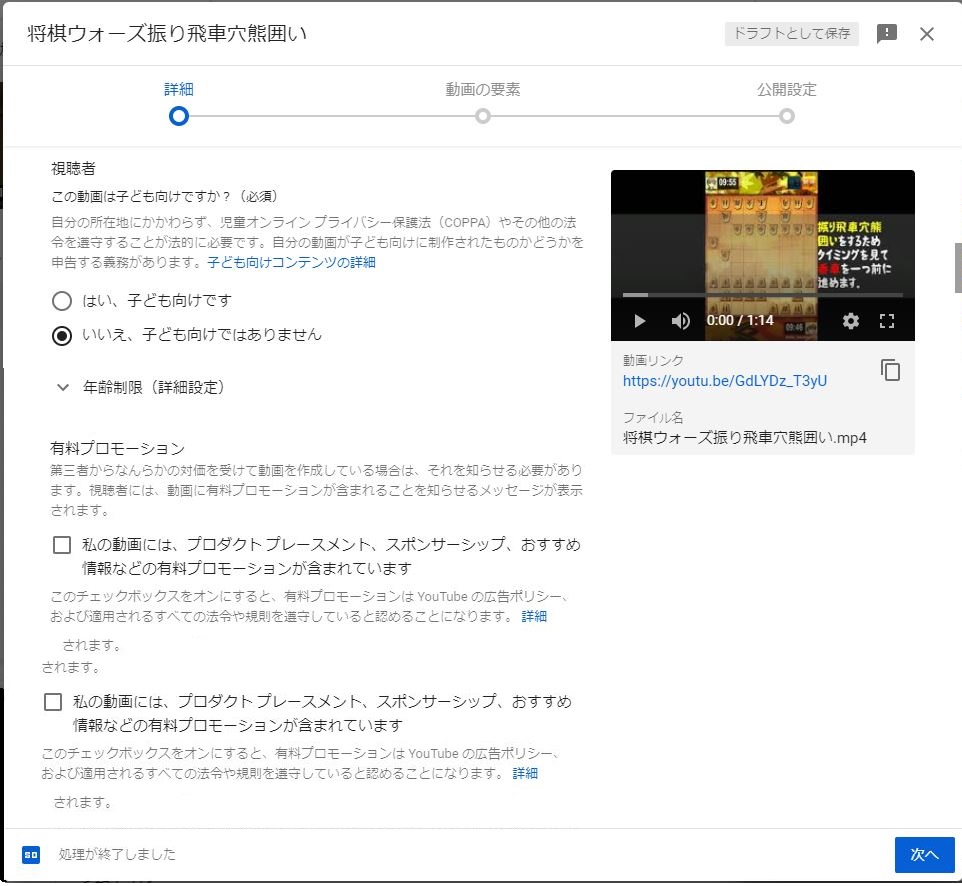The image size is (962, 886).
Task: Open second 詳細 link near bottom
Action: click(525, 774)
